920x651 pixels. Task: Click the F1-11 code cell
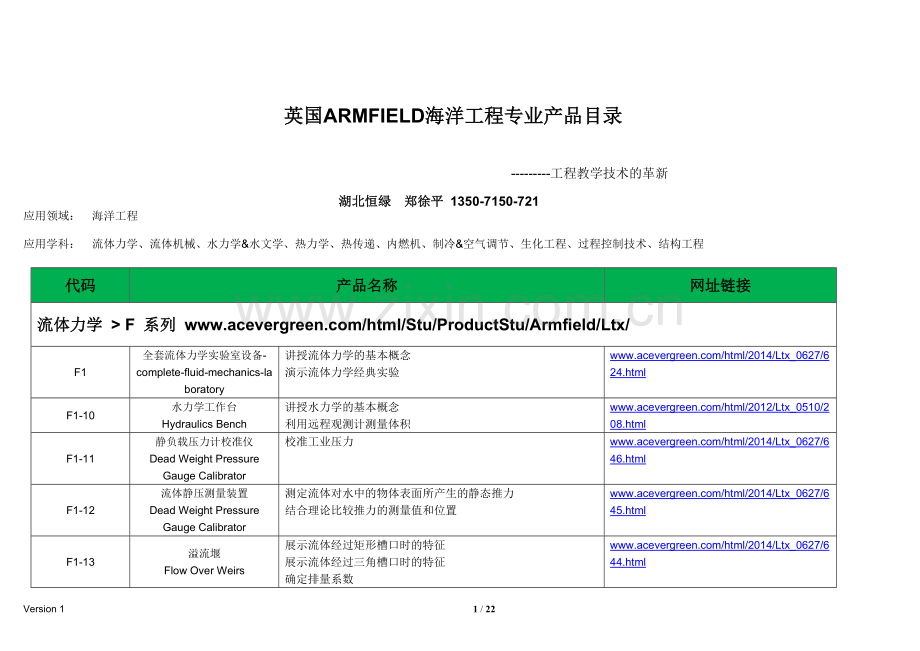80,459
